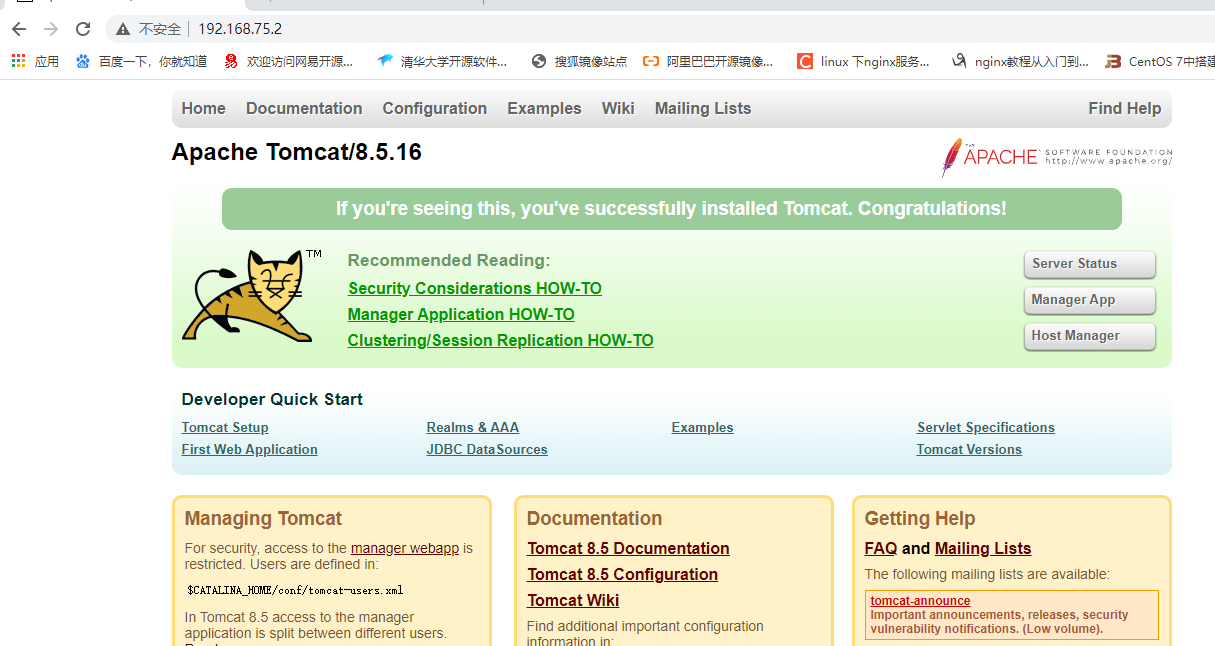
Task: Click the Documentation box heading
Action: click(x=595, y=518)
